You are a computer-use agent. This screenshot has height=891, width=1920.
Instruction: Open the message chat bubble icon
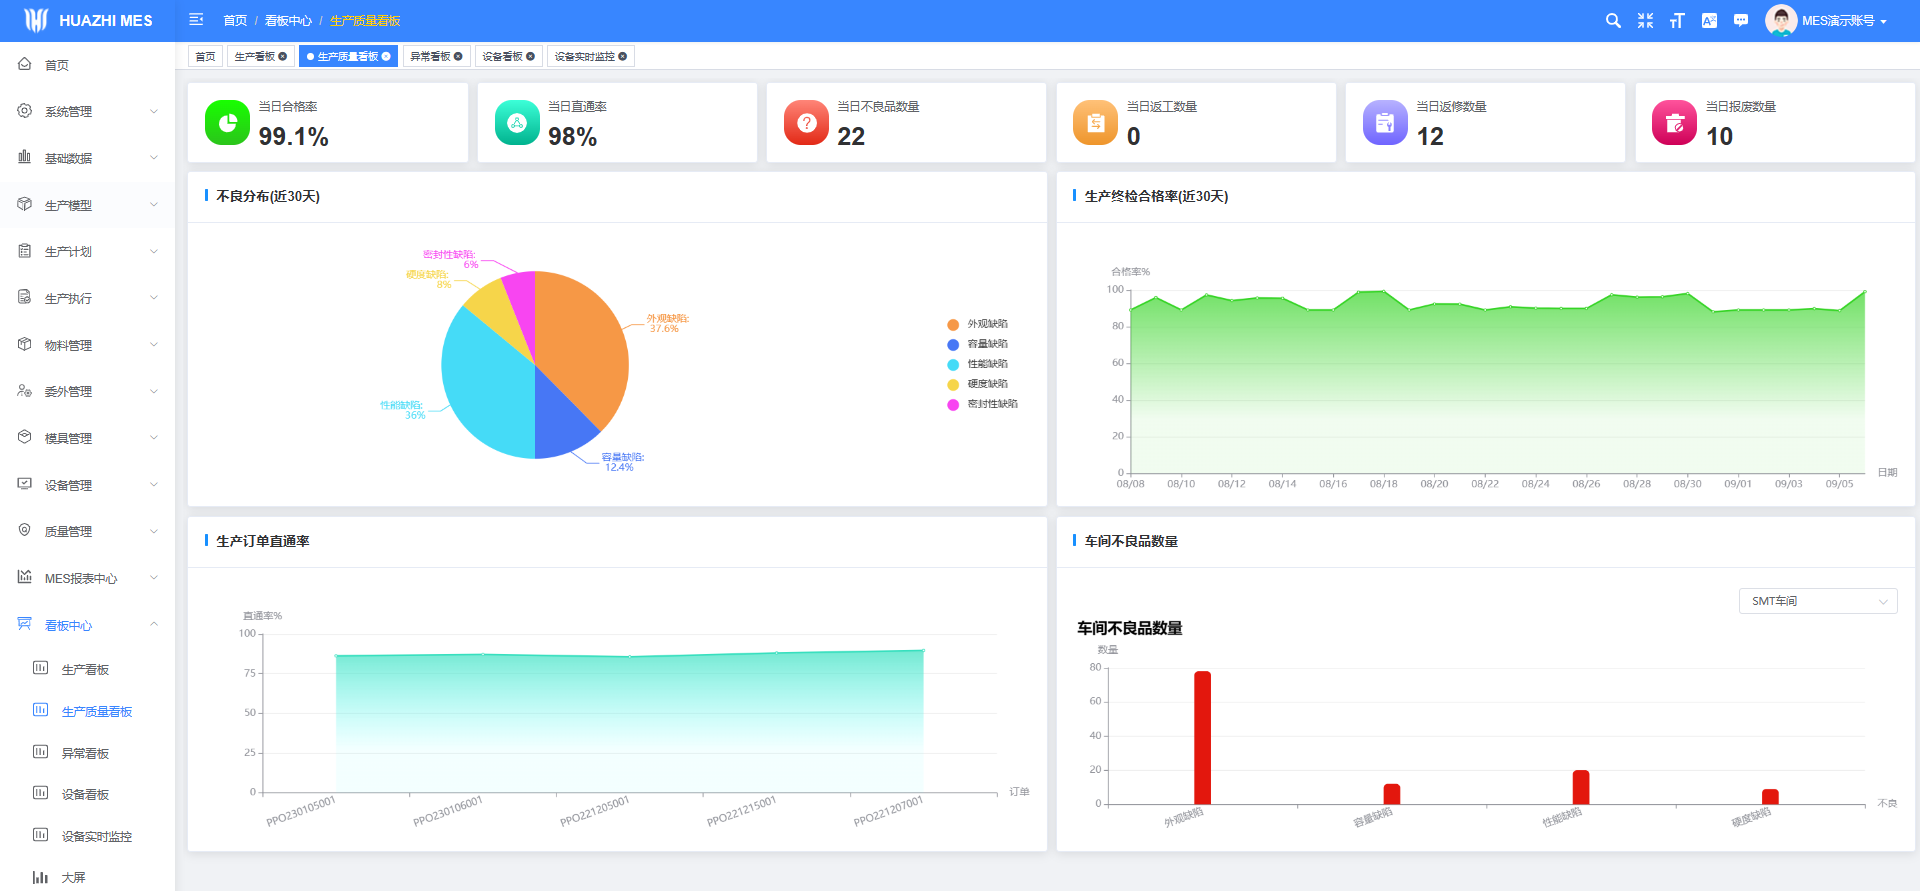[1741, 20]
